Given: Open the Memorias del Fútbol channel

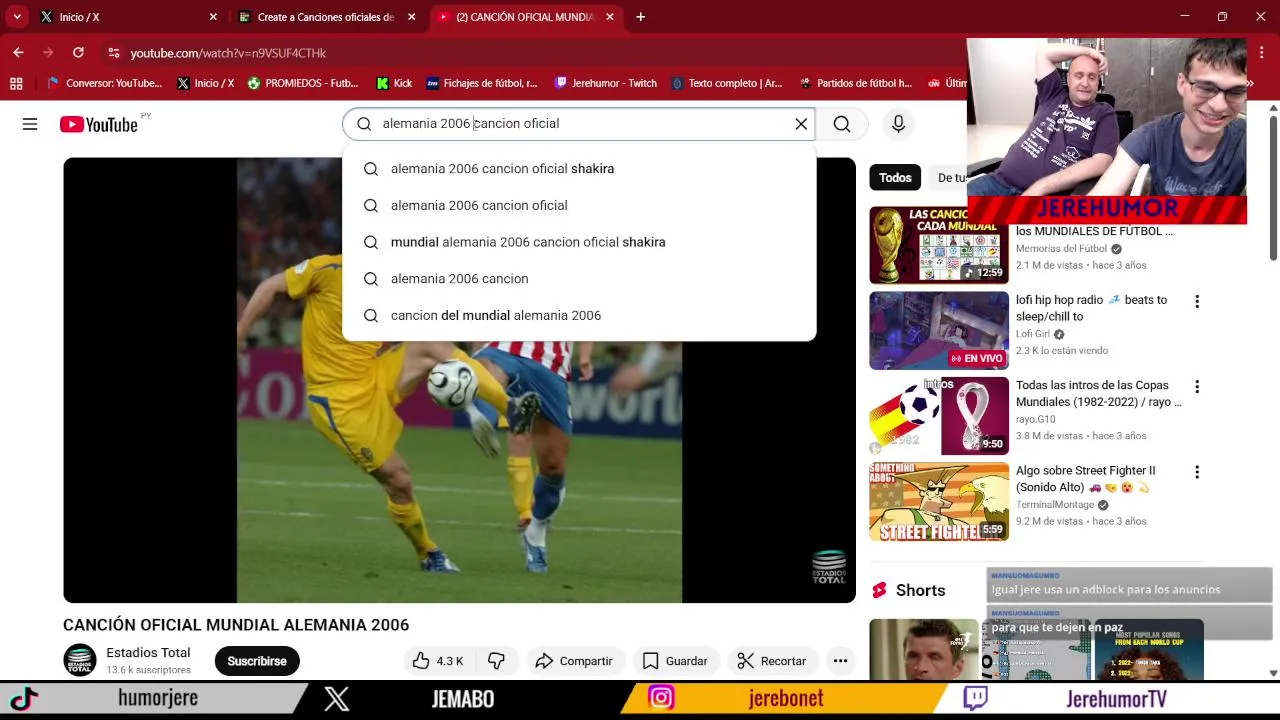Looking at the screenshot, I should (x=1061, y=249).
